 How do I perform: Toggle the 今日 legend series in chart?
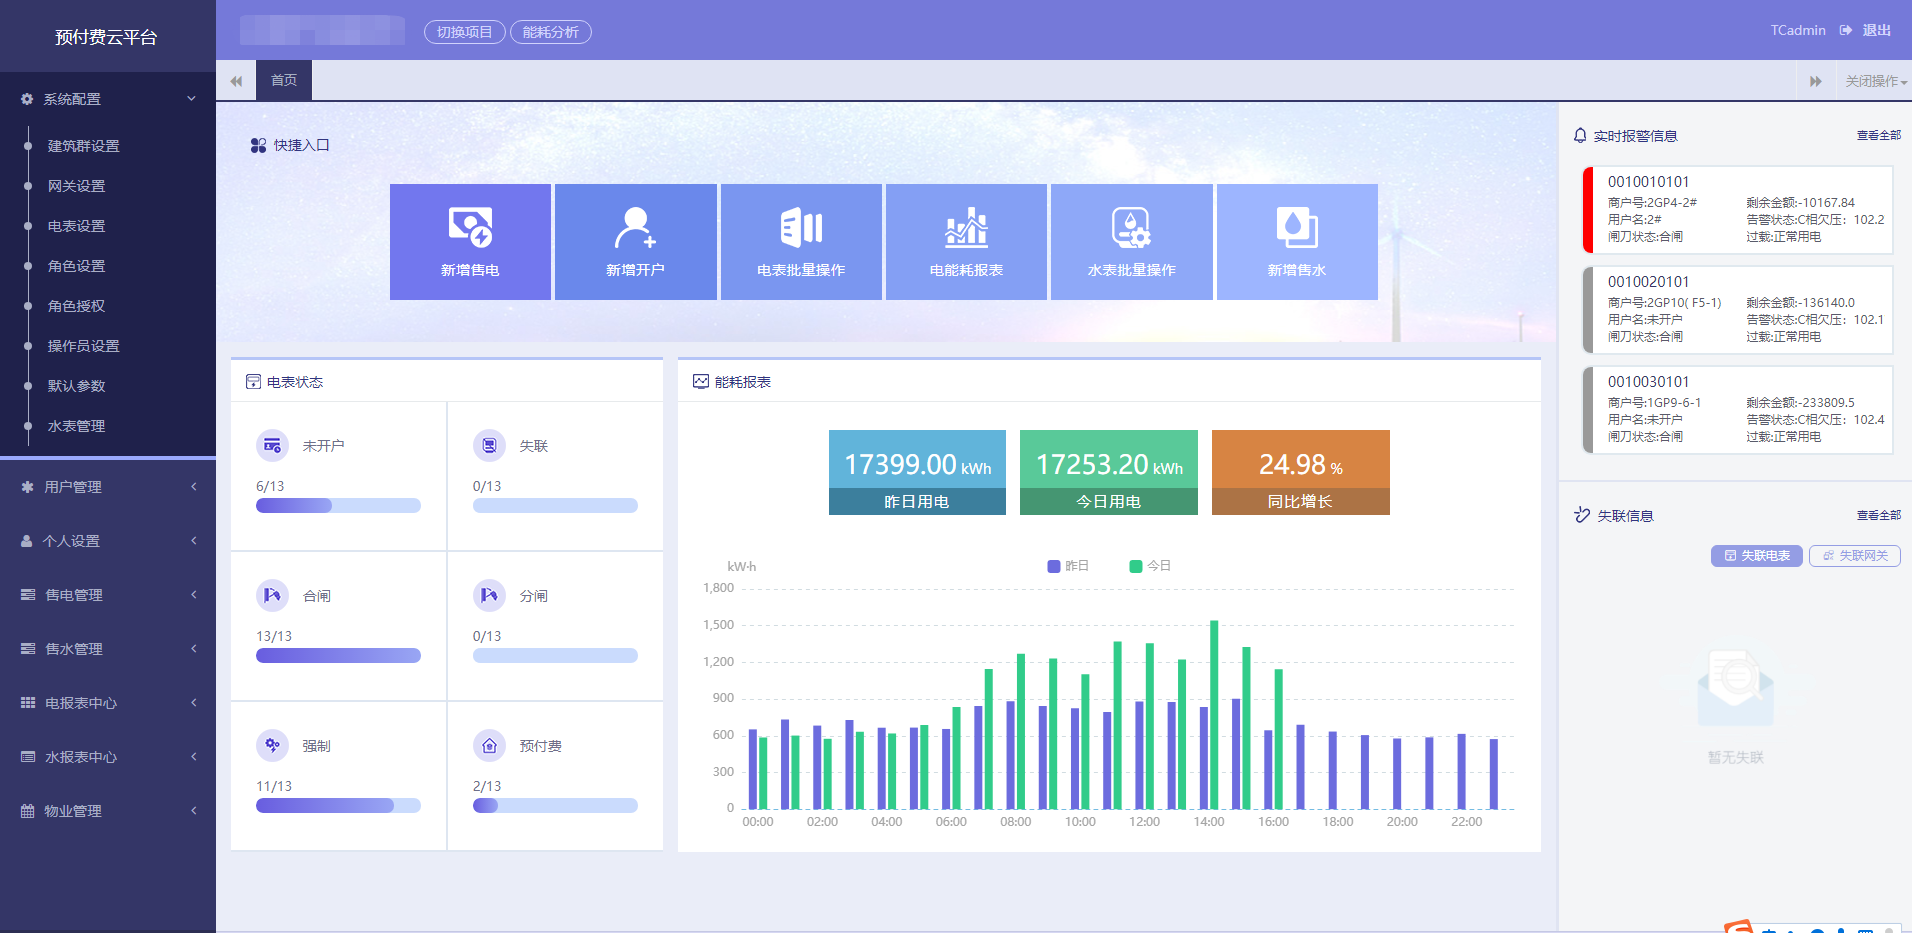coord(1150,566)
